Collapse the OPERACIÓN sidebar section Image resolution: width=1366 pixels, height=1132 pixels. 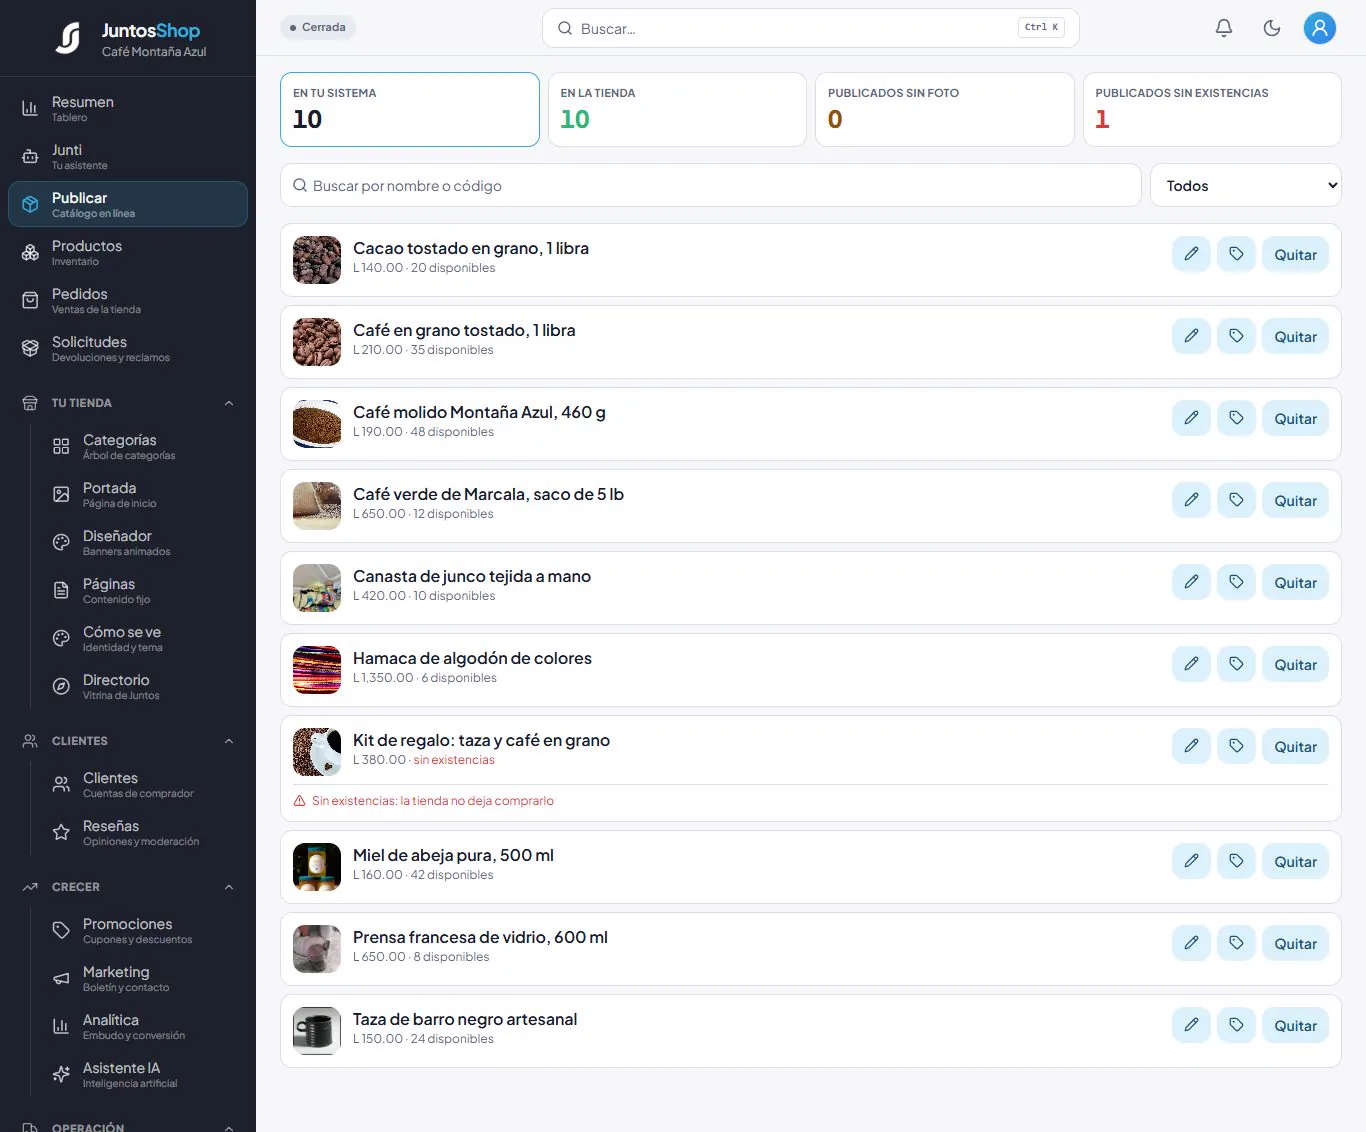pos(128,1125)
